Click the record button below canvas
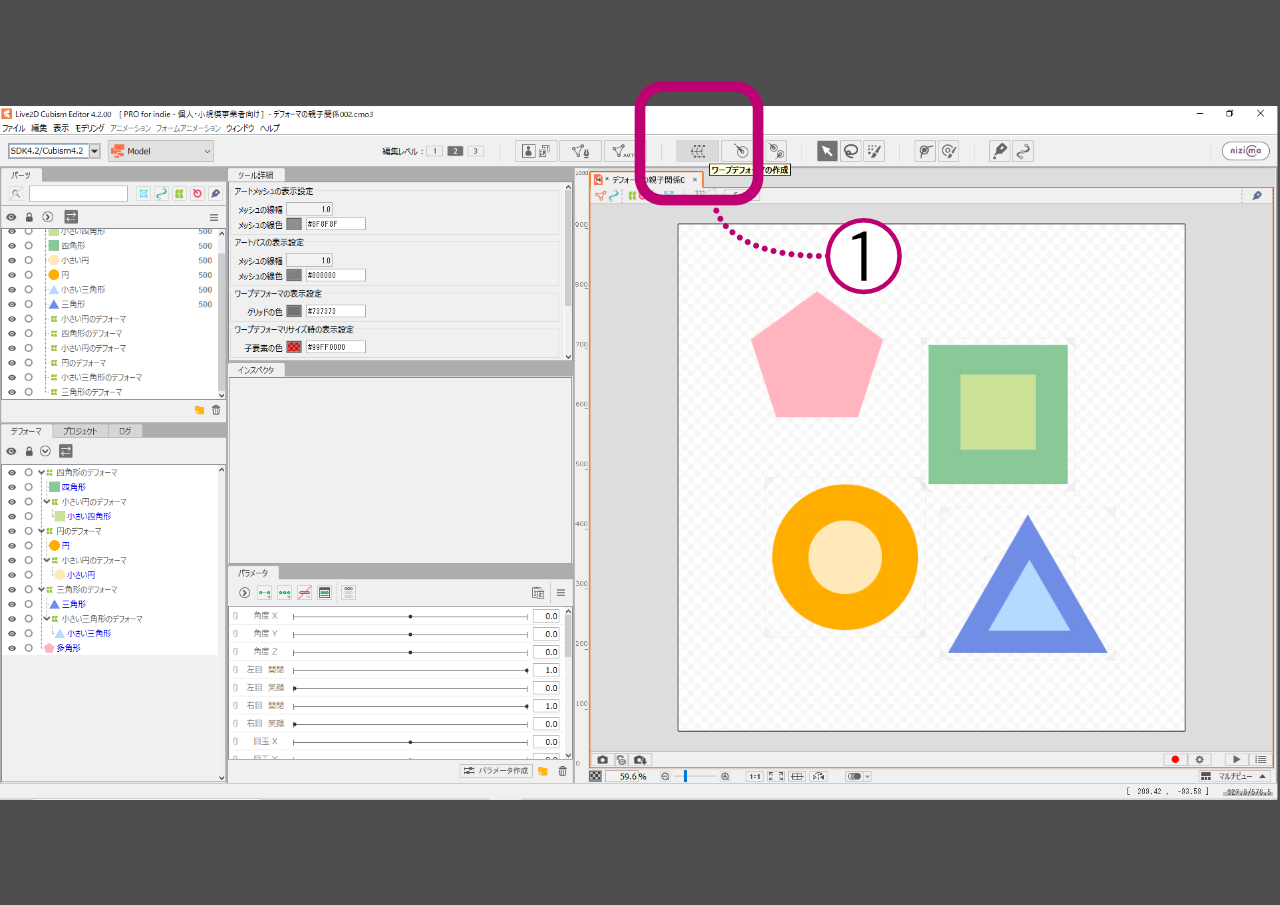The height and width of the screenshot is (905, 1280). tap(1175, 760)
